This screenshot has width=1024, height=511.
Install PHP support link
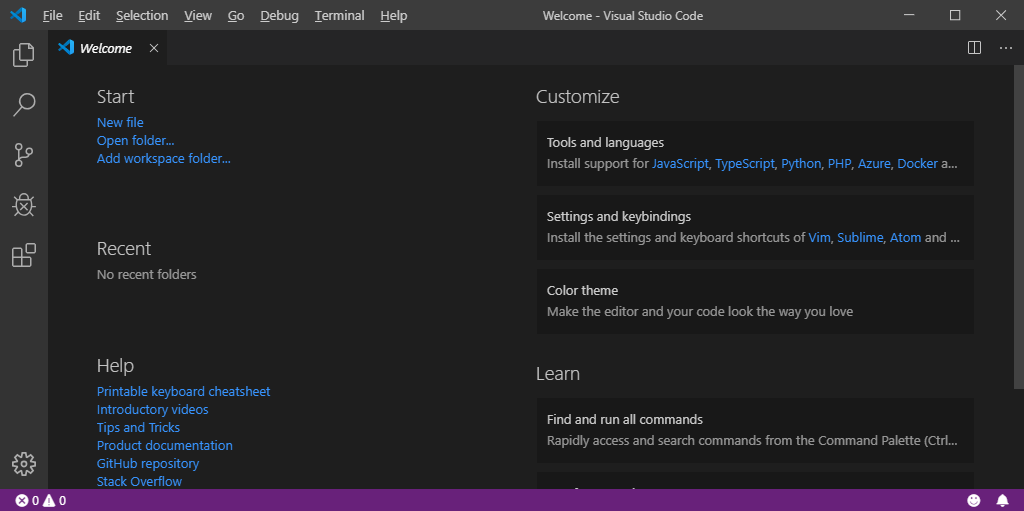(x=839, y=163)
